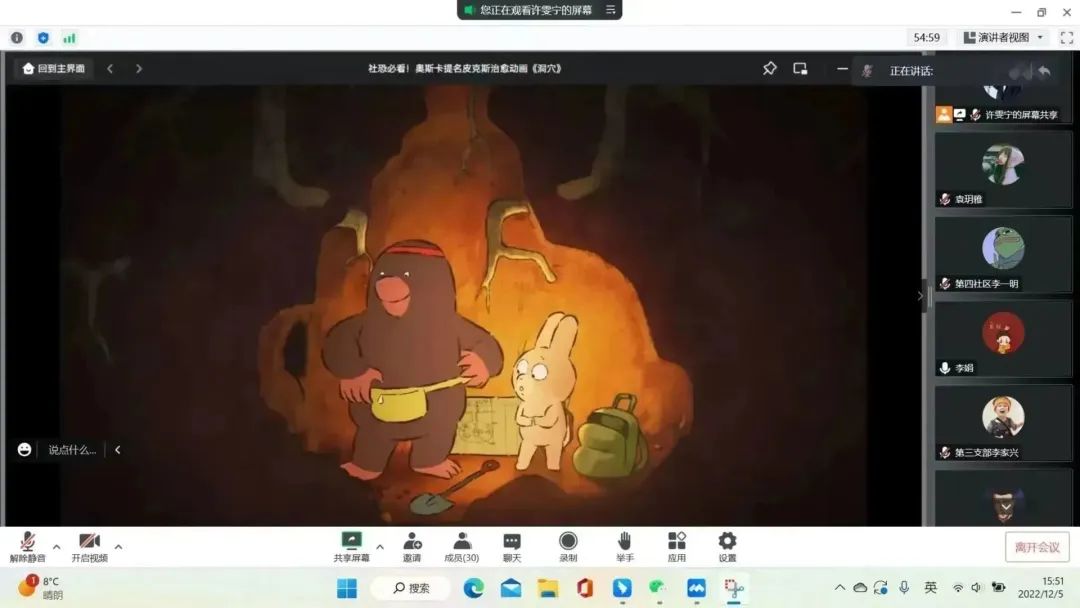Start recording the meeting
1080x608 pixels.
pyautogui.click(x=568, y=547)
